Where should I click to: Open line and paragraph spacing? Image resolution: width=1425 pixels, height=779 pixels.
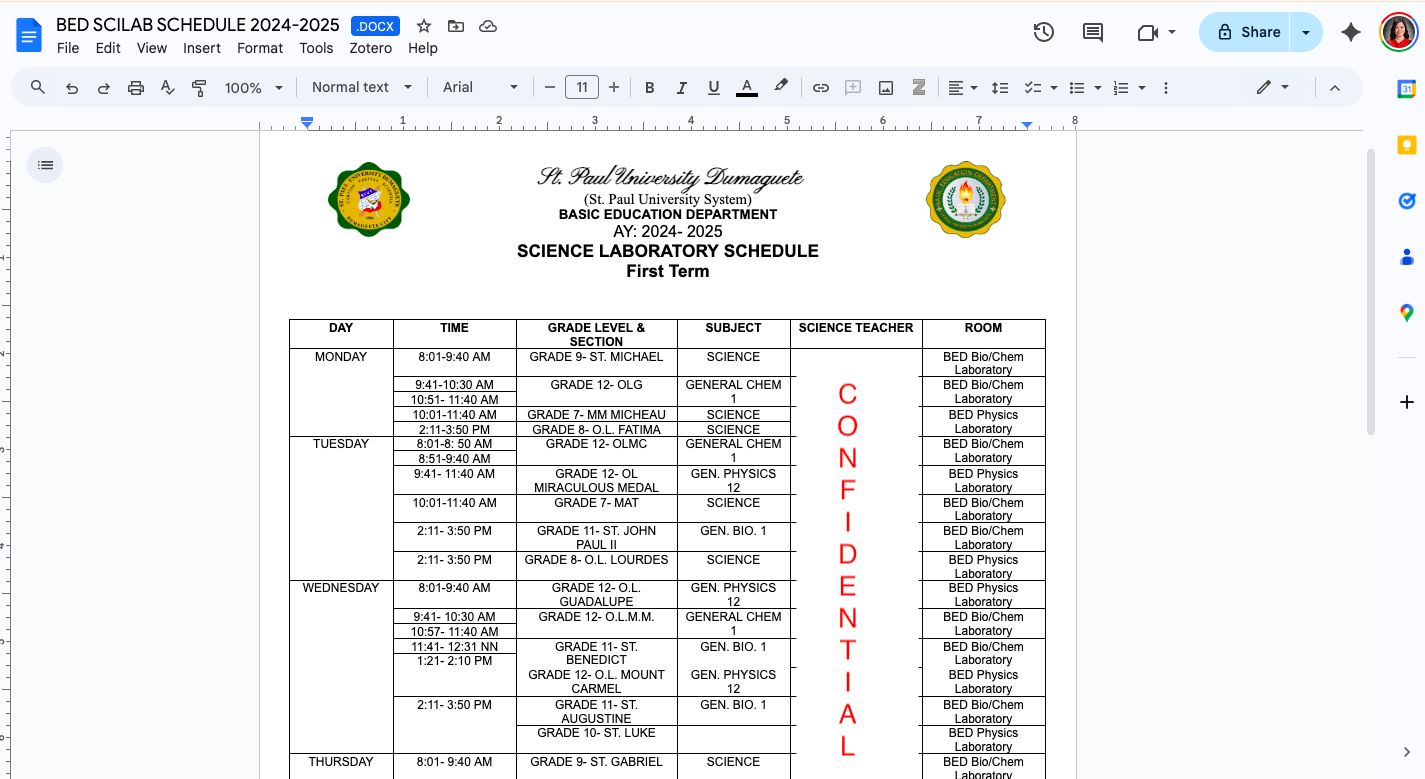(x=1000, y=88)
